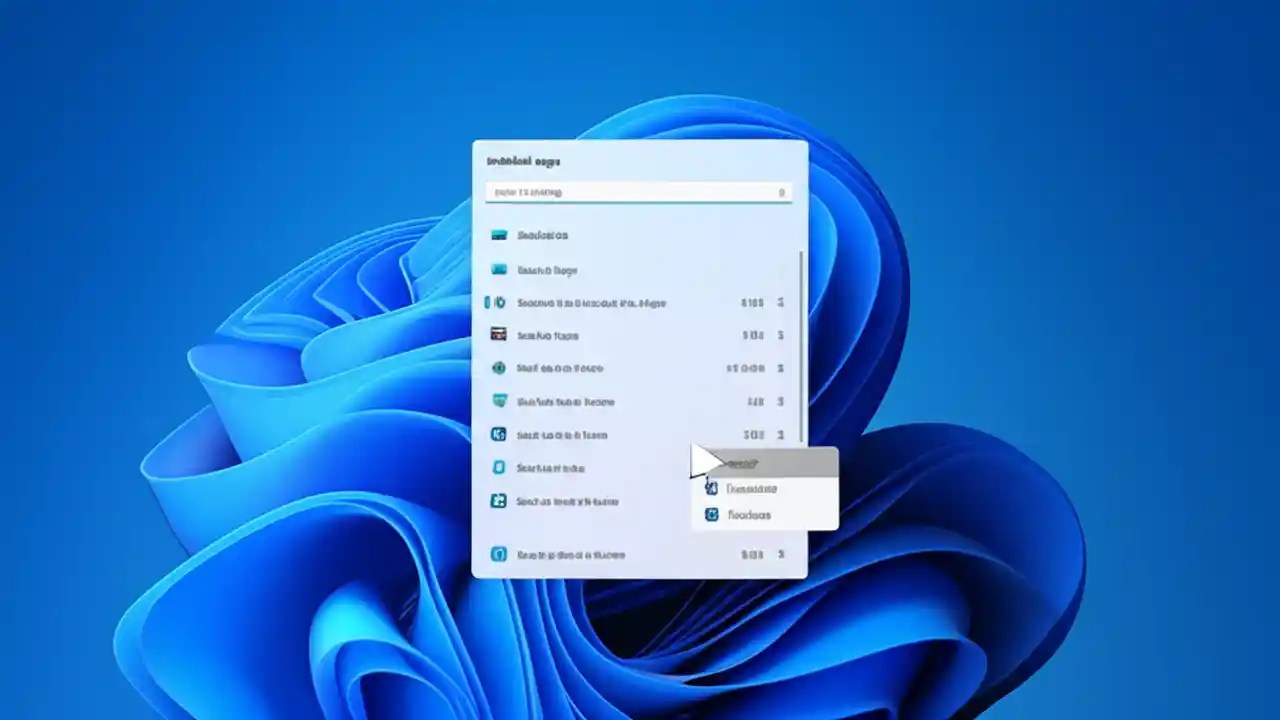The height and width of the screenshot is (720, 1280).
Task: Choose the second context menu entry with dark icon
Action: [752, 488]
